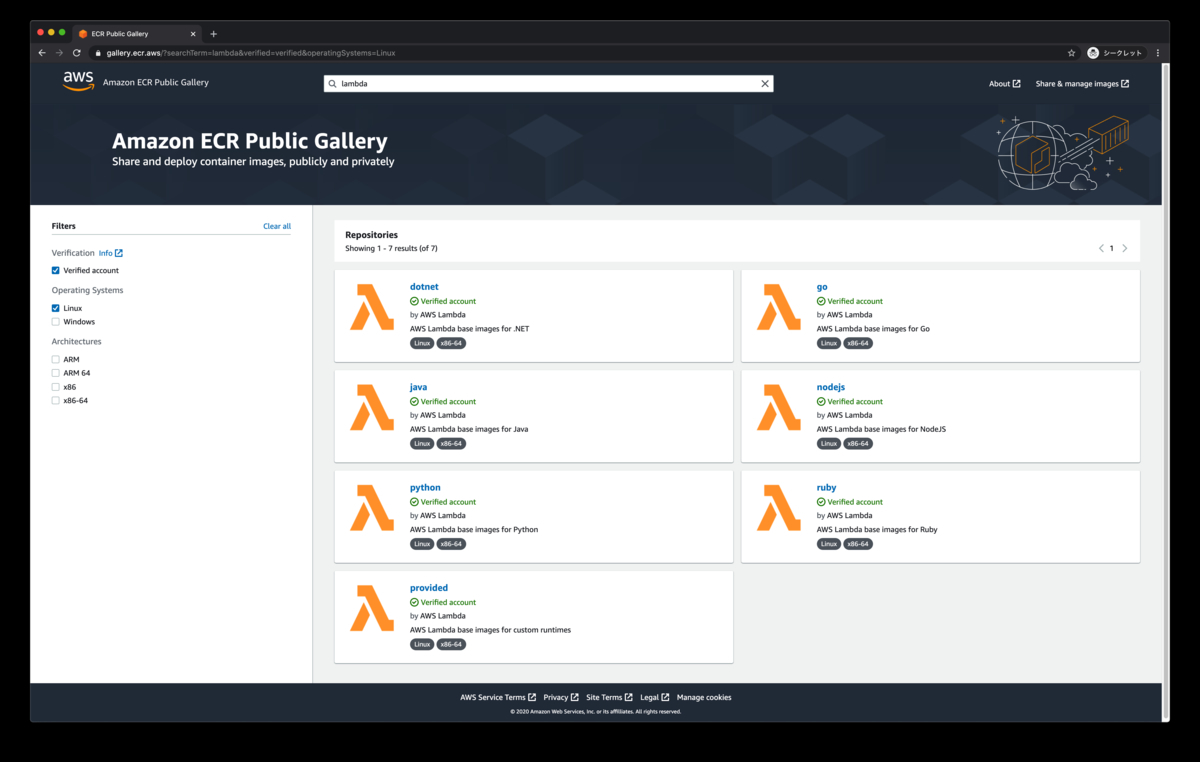This screenshot has height=762, width=1200.
Task: Clear the lambda search term with X
Action: click(x=765, y=84)
